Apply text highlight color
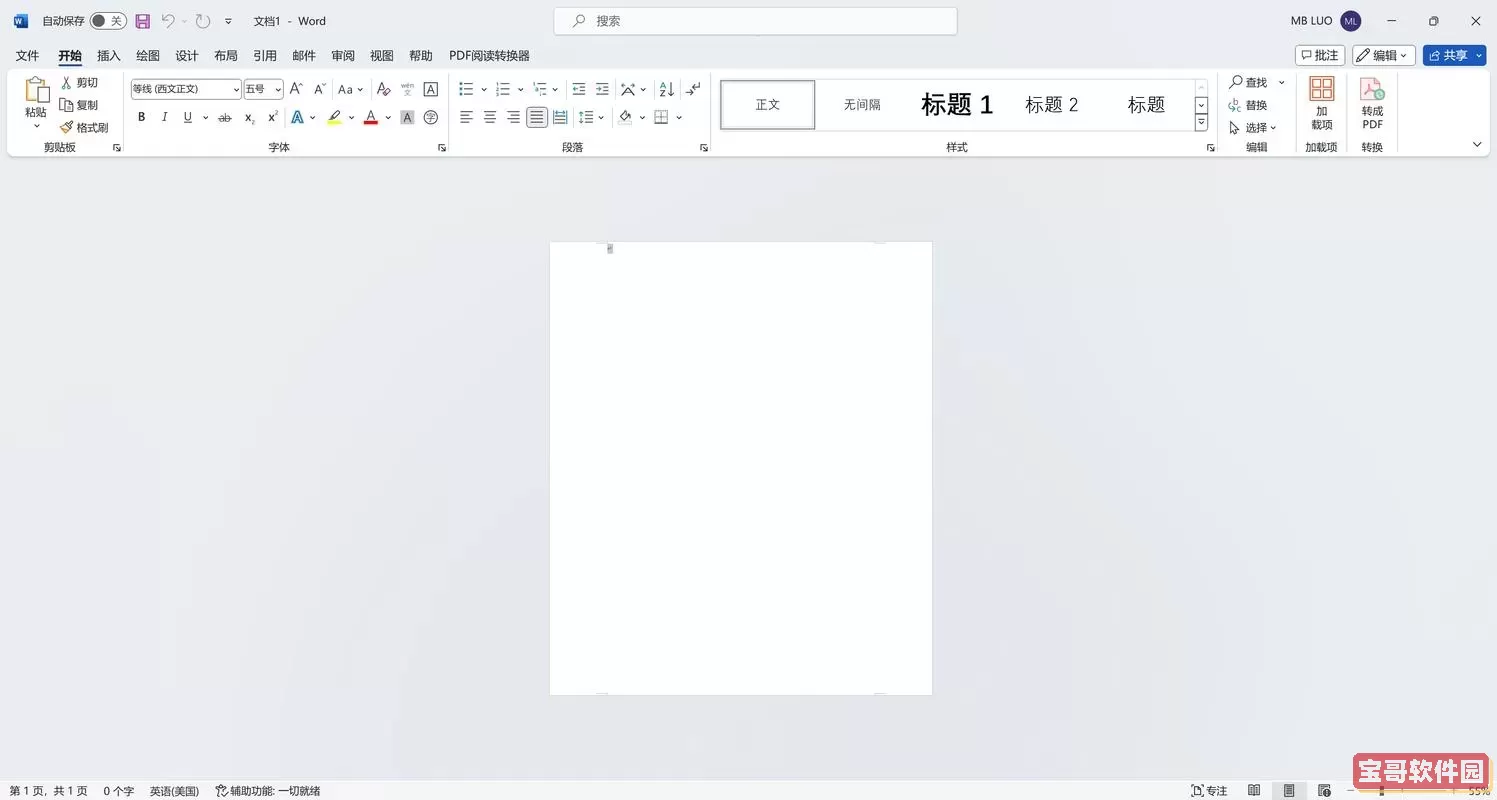Screen dimensions: 1497x800 [x=335, y=117]
